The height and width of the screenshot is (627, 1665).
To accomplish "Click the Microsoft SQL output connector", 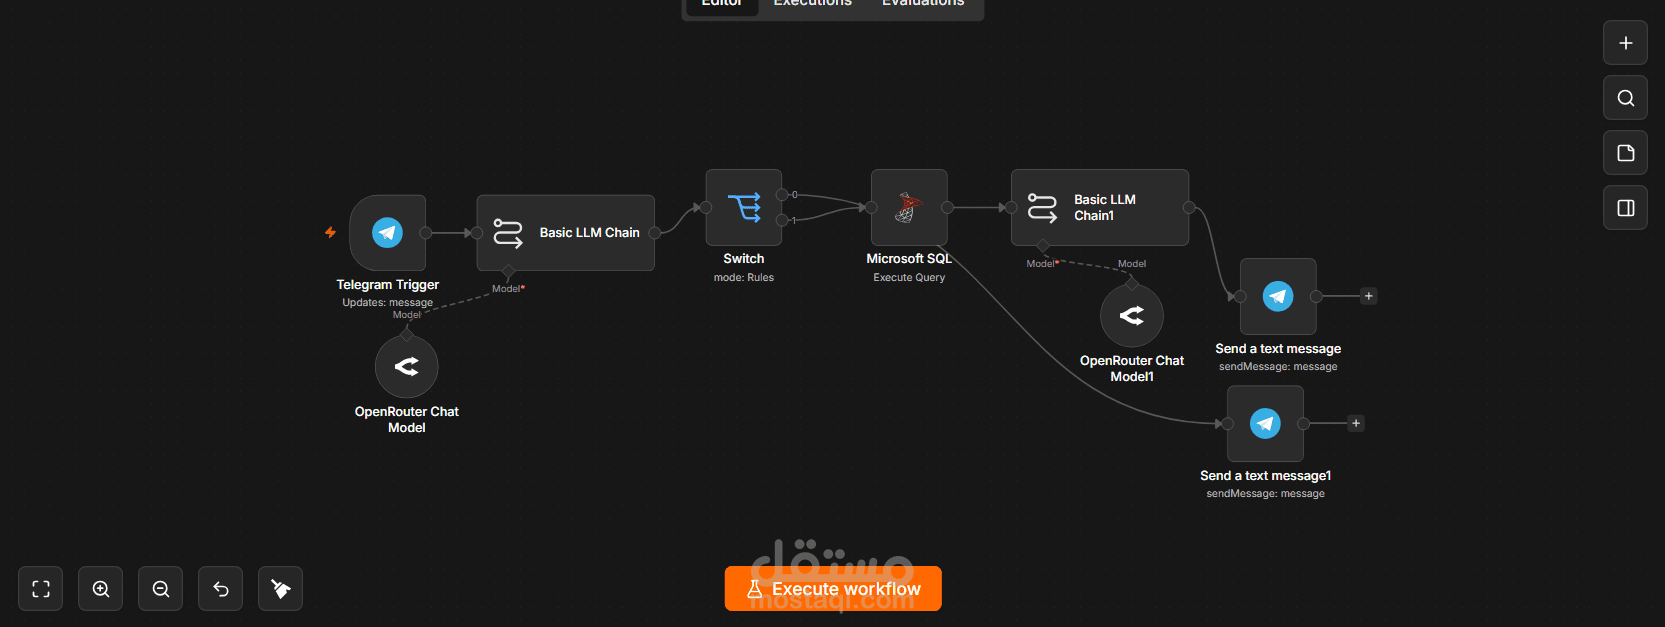I will [x=947, y=207].
